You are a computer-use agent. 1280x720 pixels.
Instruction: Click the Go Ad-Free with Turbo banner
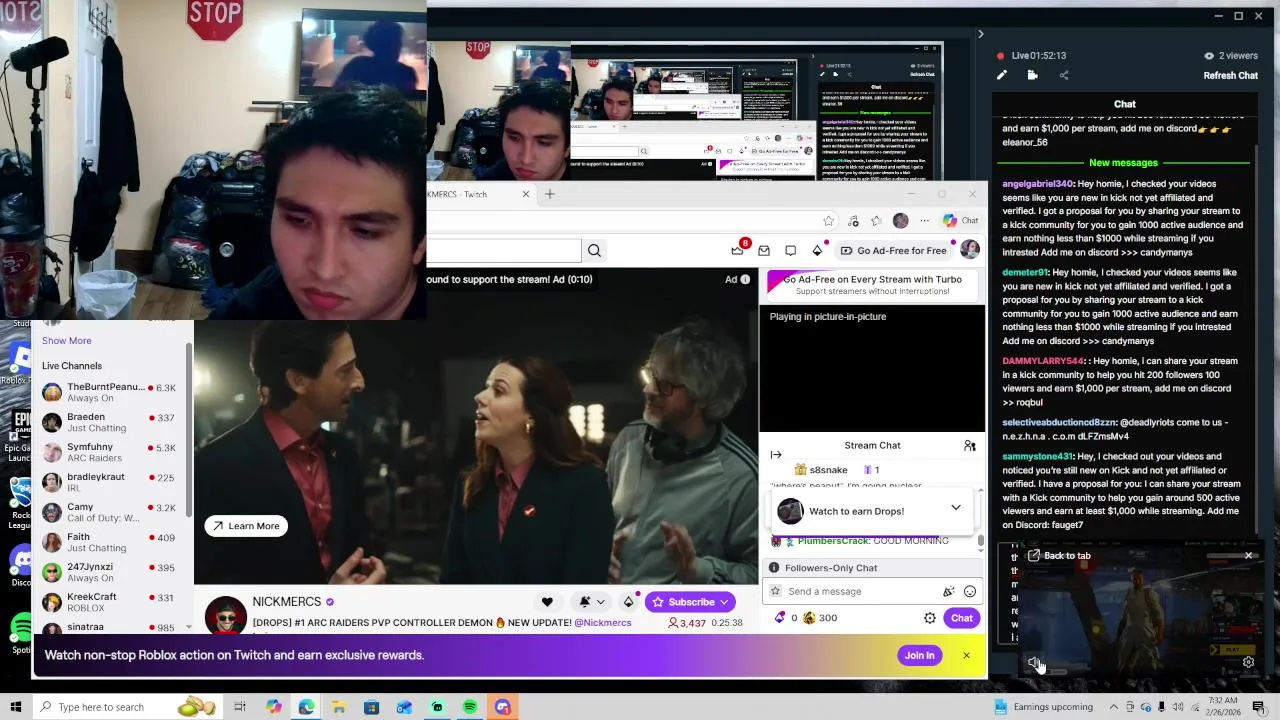pos(872,285)
